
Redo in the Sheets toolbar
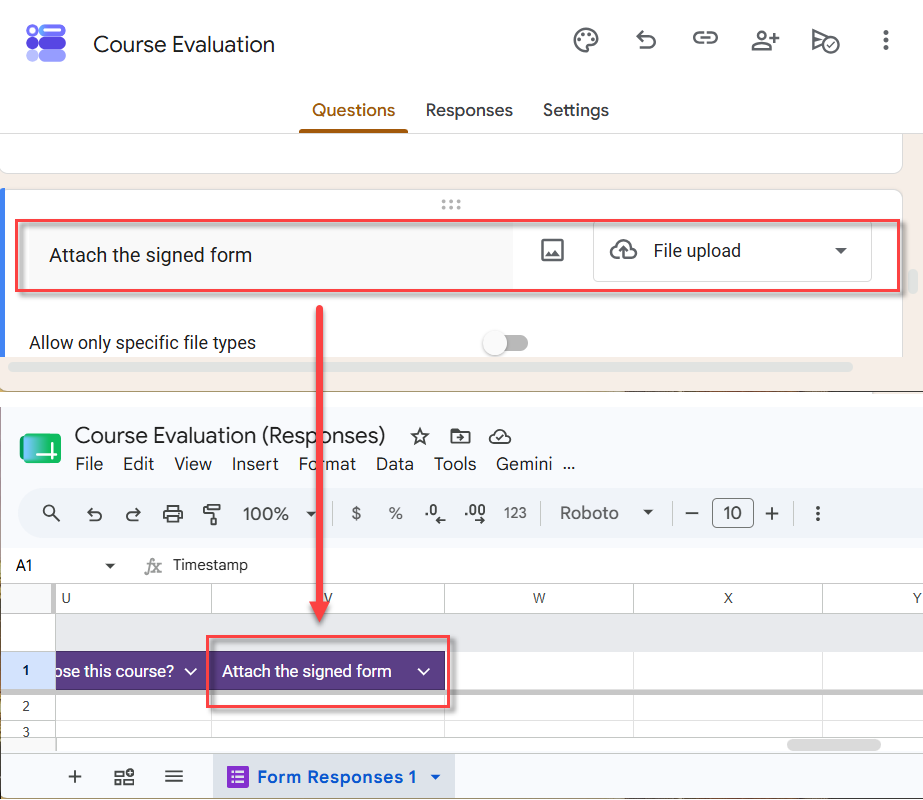tap(133, 514)
